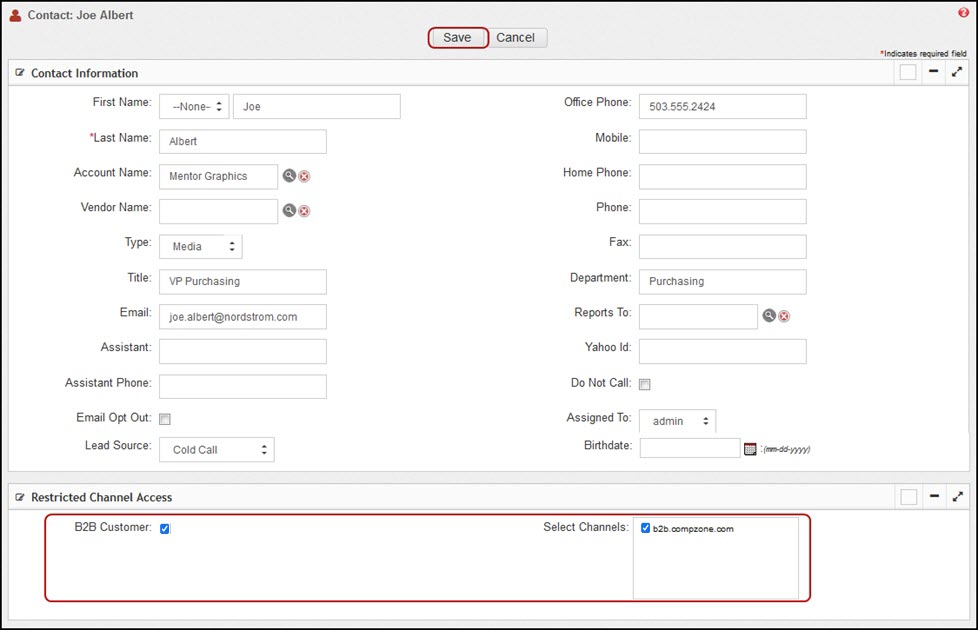This screenshot has height=630, width=978.
Task: Open the salutation --None-- dropdown
Action: click(x=194, y=107)
